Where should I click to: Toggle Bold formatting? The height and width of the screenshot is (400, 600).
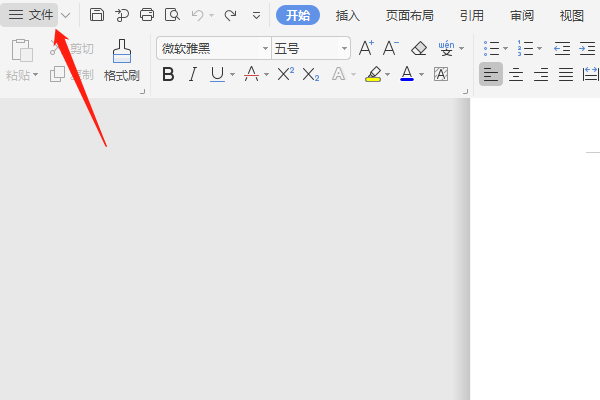[x=168, y=74]
